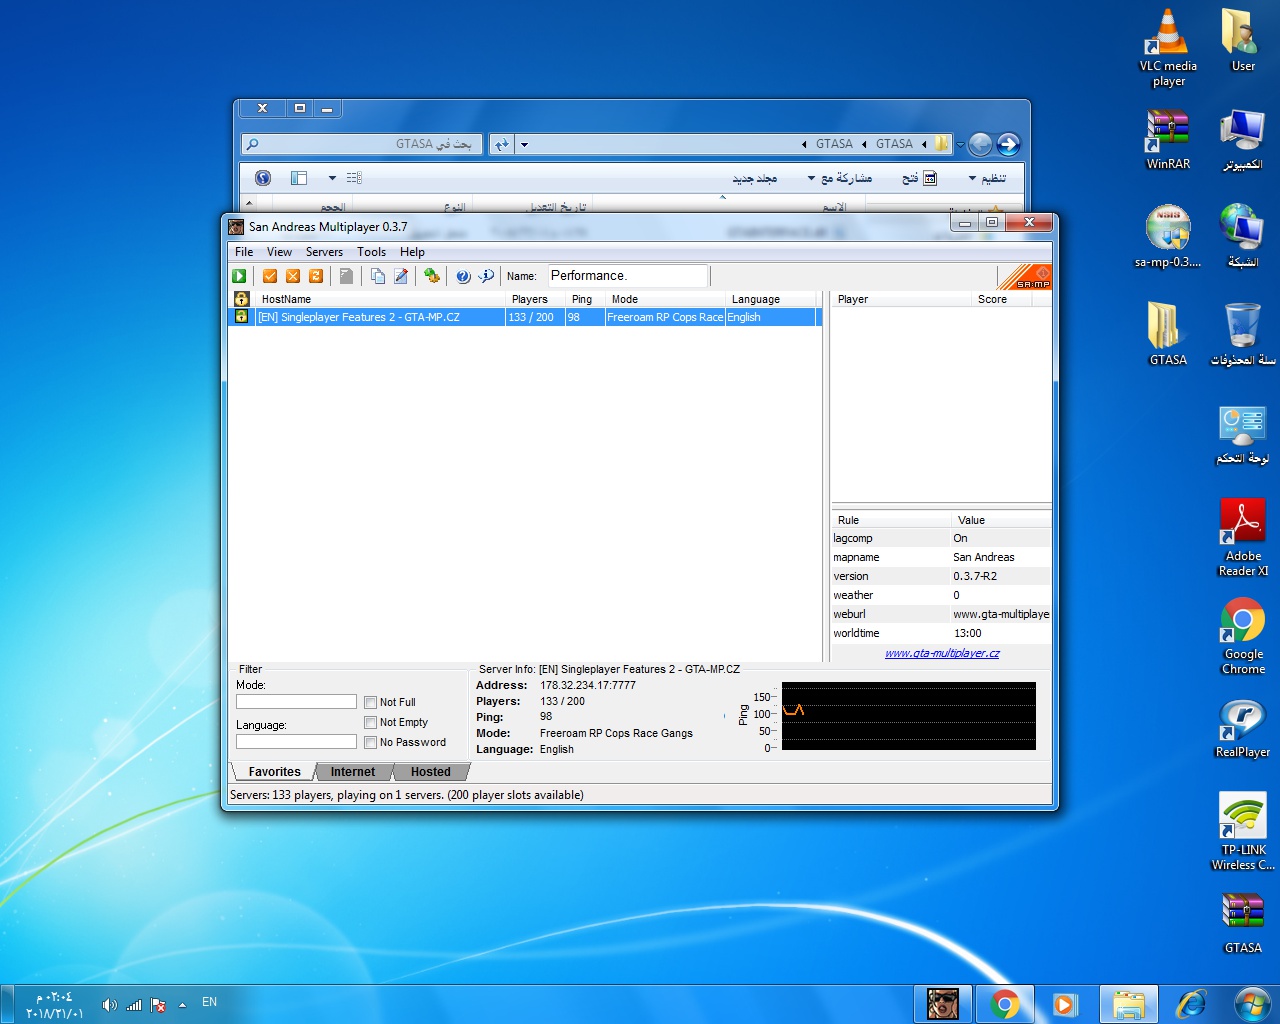
Task: Click the volume speaker tray icon
Action: tap(110, 1005)
